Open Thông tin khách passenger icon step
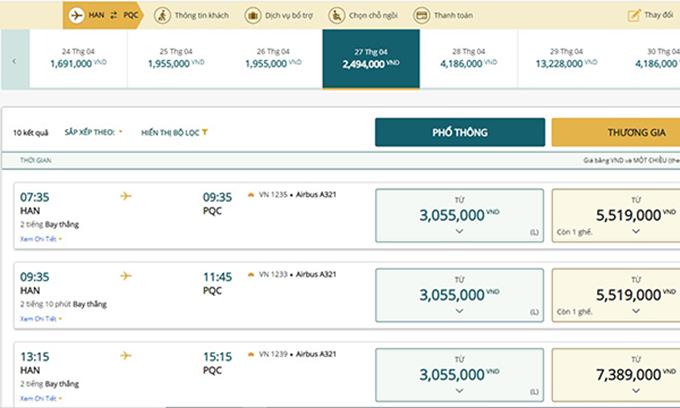 [162, 15]
